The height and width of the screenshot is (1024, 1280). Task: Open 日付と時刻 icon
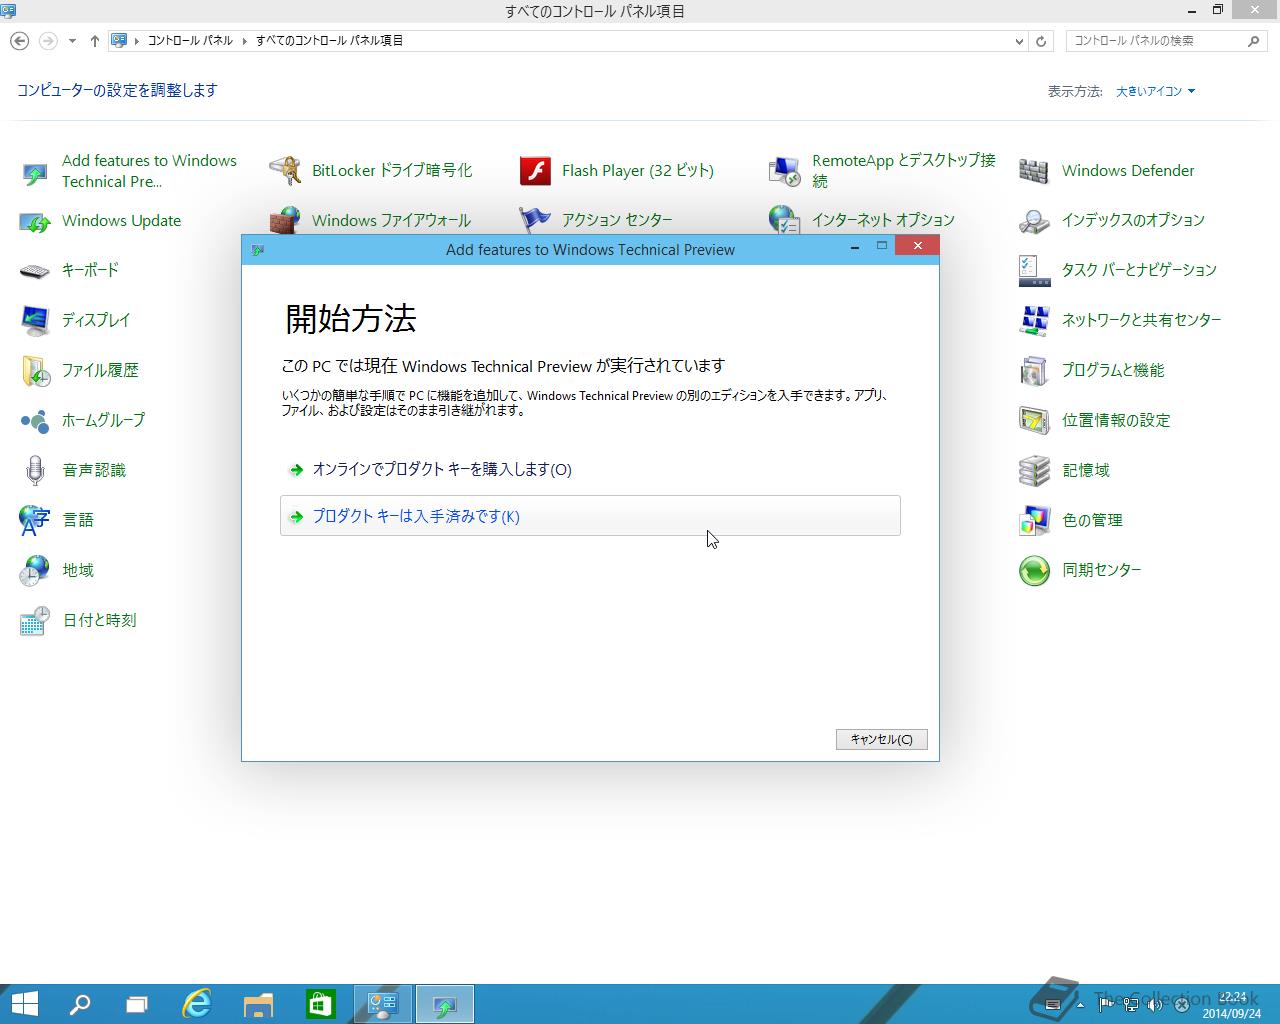click(35, 621)
